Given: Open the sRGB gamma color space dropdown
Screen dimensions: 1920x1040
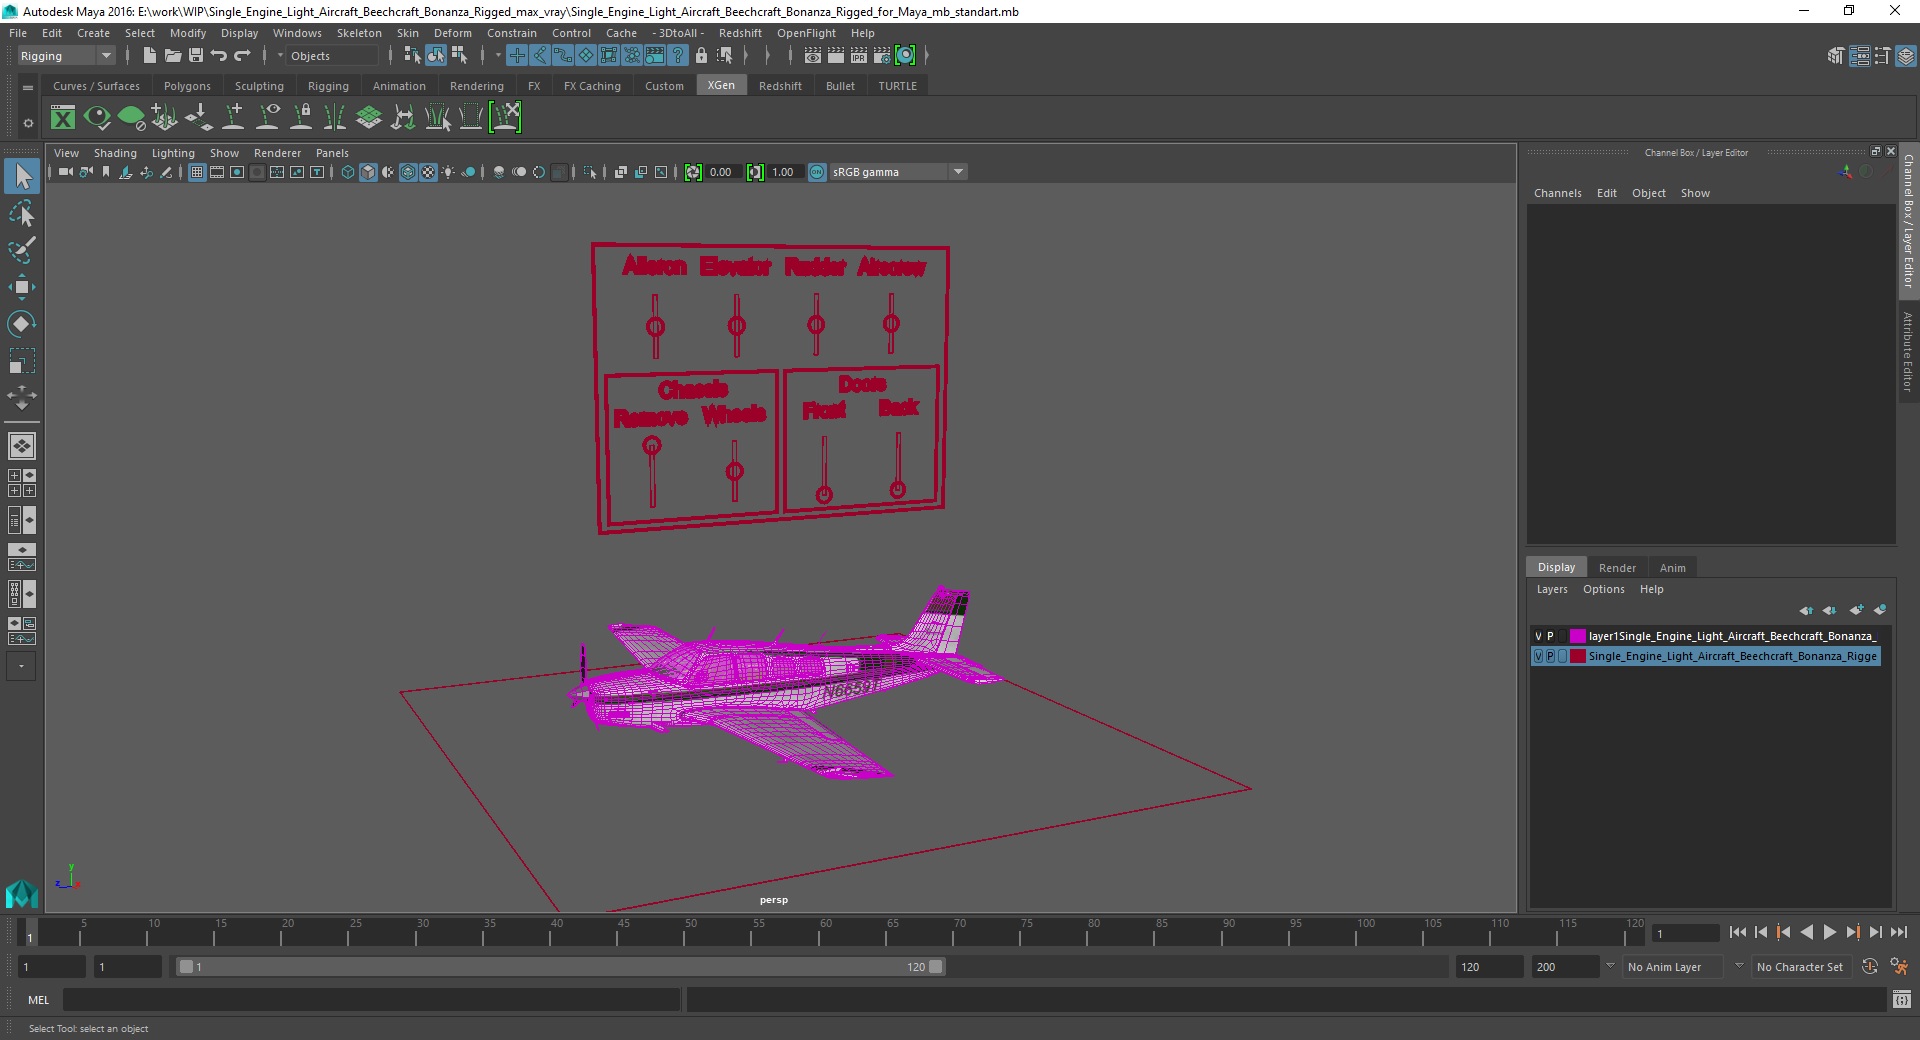Looking at the screenshot, I should coord(898,172).
